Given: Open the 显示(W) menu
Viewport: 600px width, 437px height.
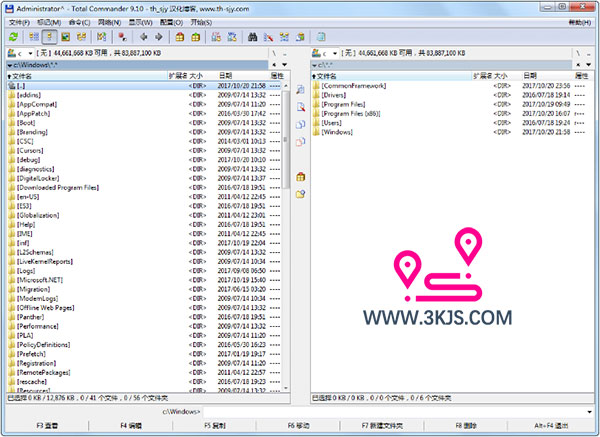Looking at the screenshot, I should [140, 23].
